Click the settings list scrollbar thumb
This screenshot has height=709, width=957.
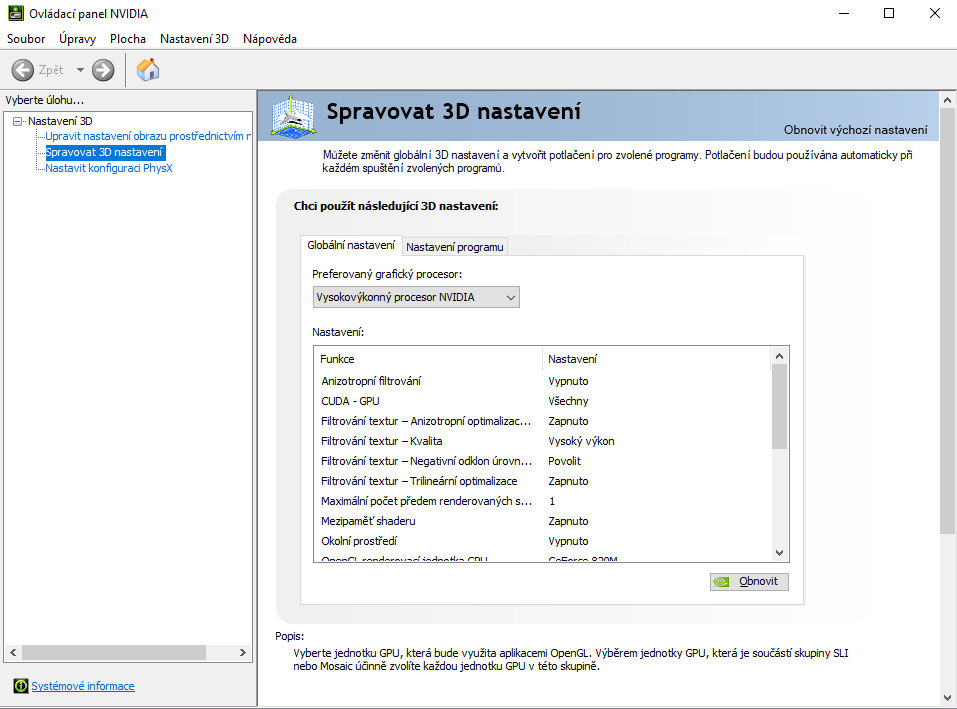[779, 406]
